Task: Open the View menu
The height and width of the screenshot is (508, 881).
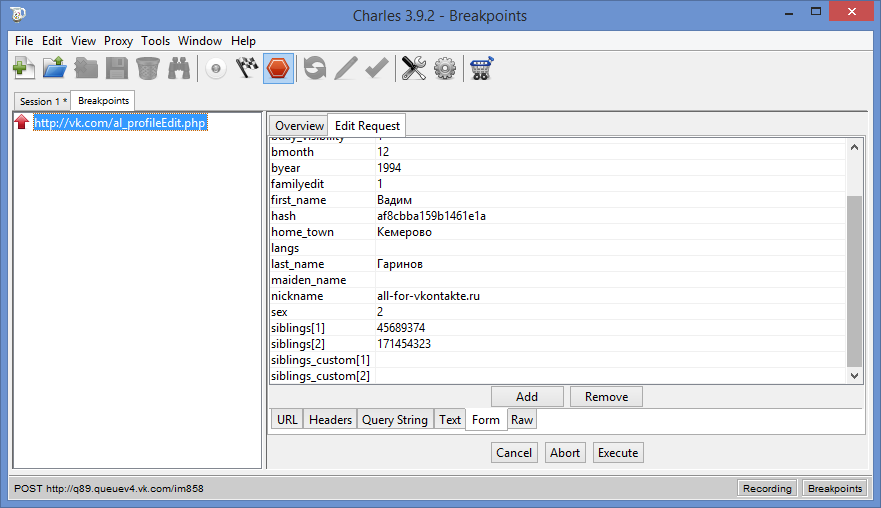Action: (x=83, y=41)
